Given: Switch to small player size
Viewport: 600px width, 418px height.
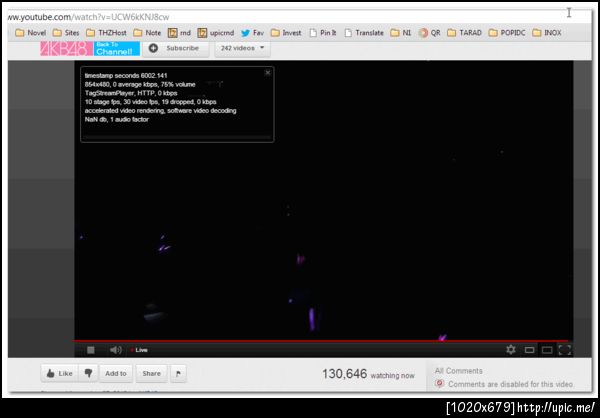Looking at the screenshot, I should [x=529, y=350].
